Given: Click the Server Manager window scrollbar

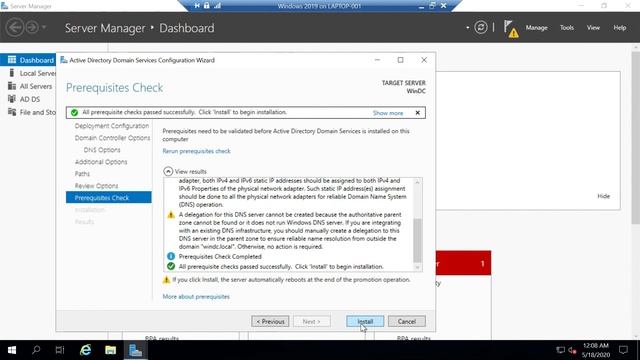Looking at the screenshot, I should 636,138.
